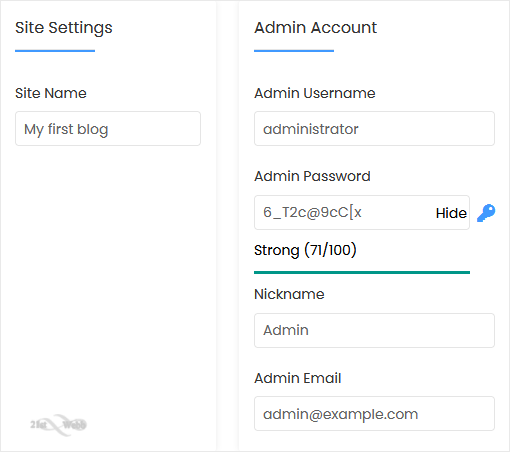Focus the Site Name input field
Viewport: 510px width, 452px height.
coord(108,129)
